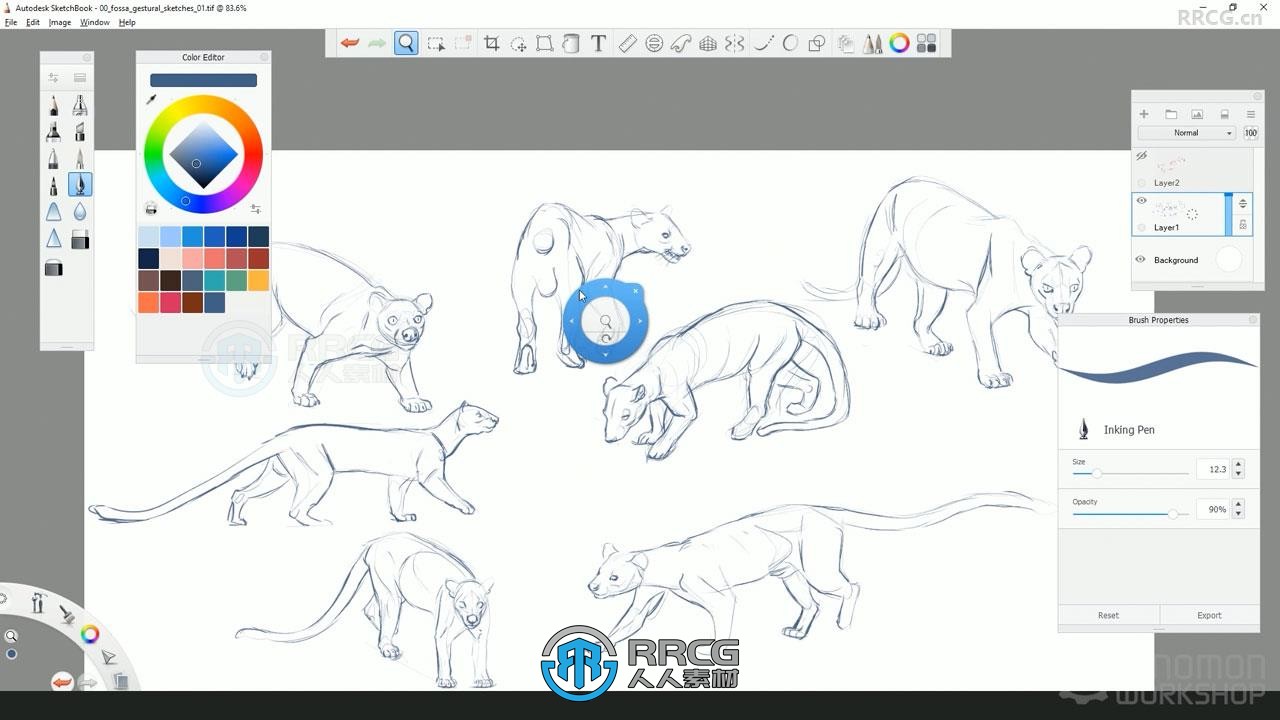Decrease brush Opacity with down stepper arrow

tap(1238, 514)
